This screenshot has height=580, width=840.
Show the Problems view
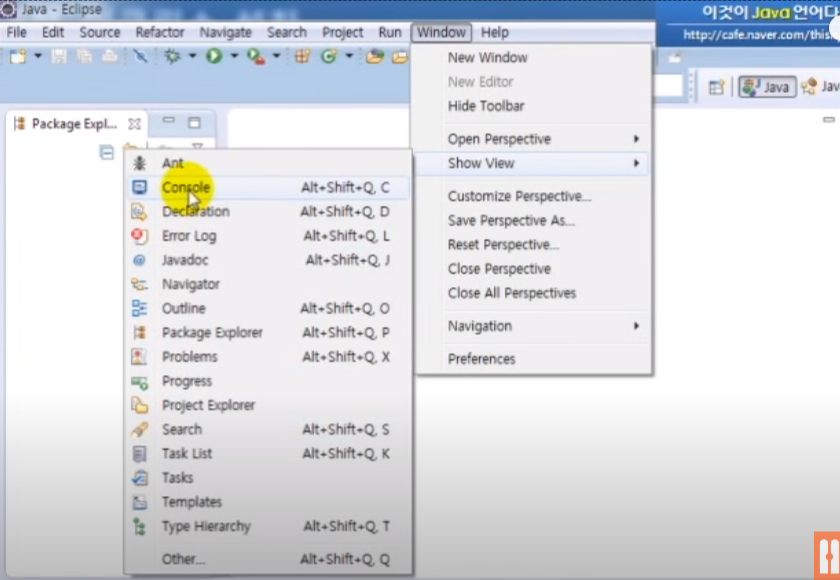coord(268,357)
